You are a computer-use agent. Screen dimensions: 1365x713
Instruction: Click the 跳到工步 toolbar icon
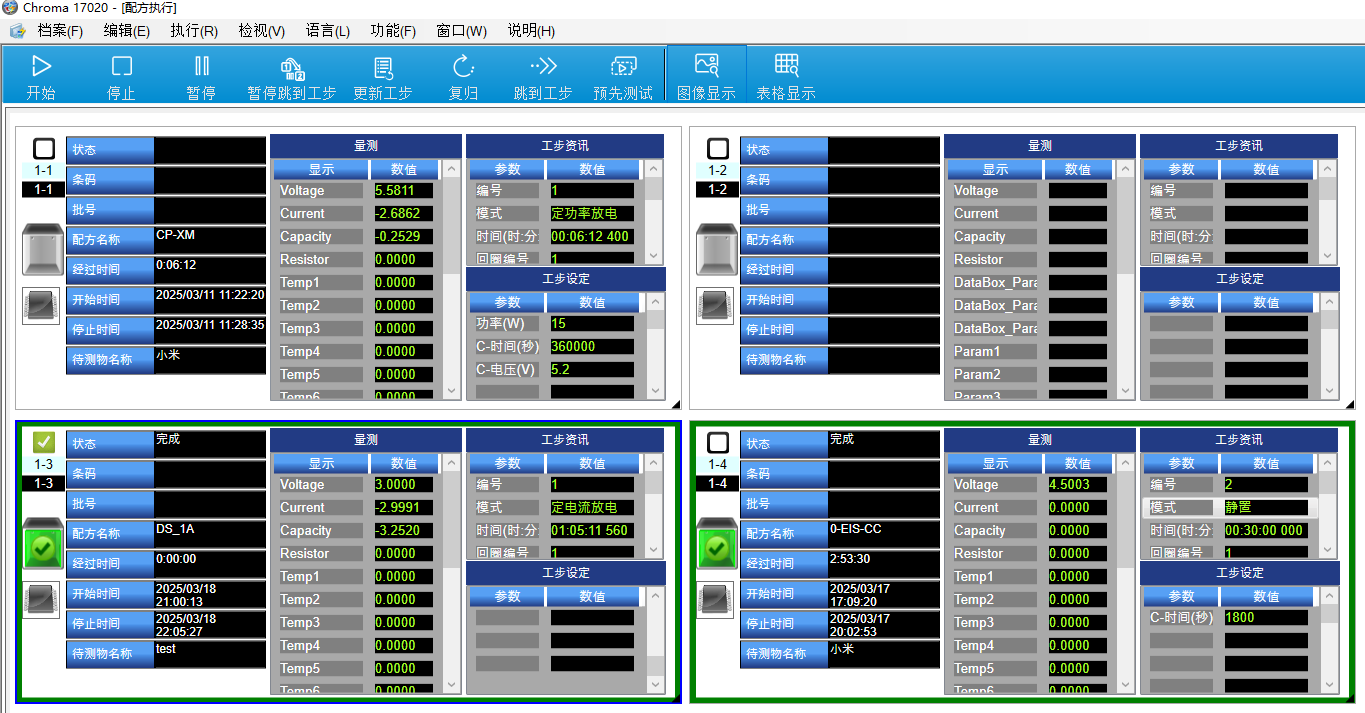543,67
